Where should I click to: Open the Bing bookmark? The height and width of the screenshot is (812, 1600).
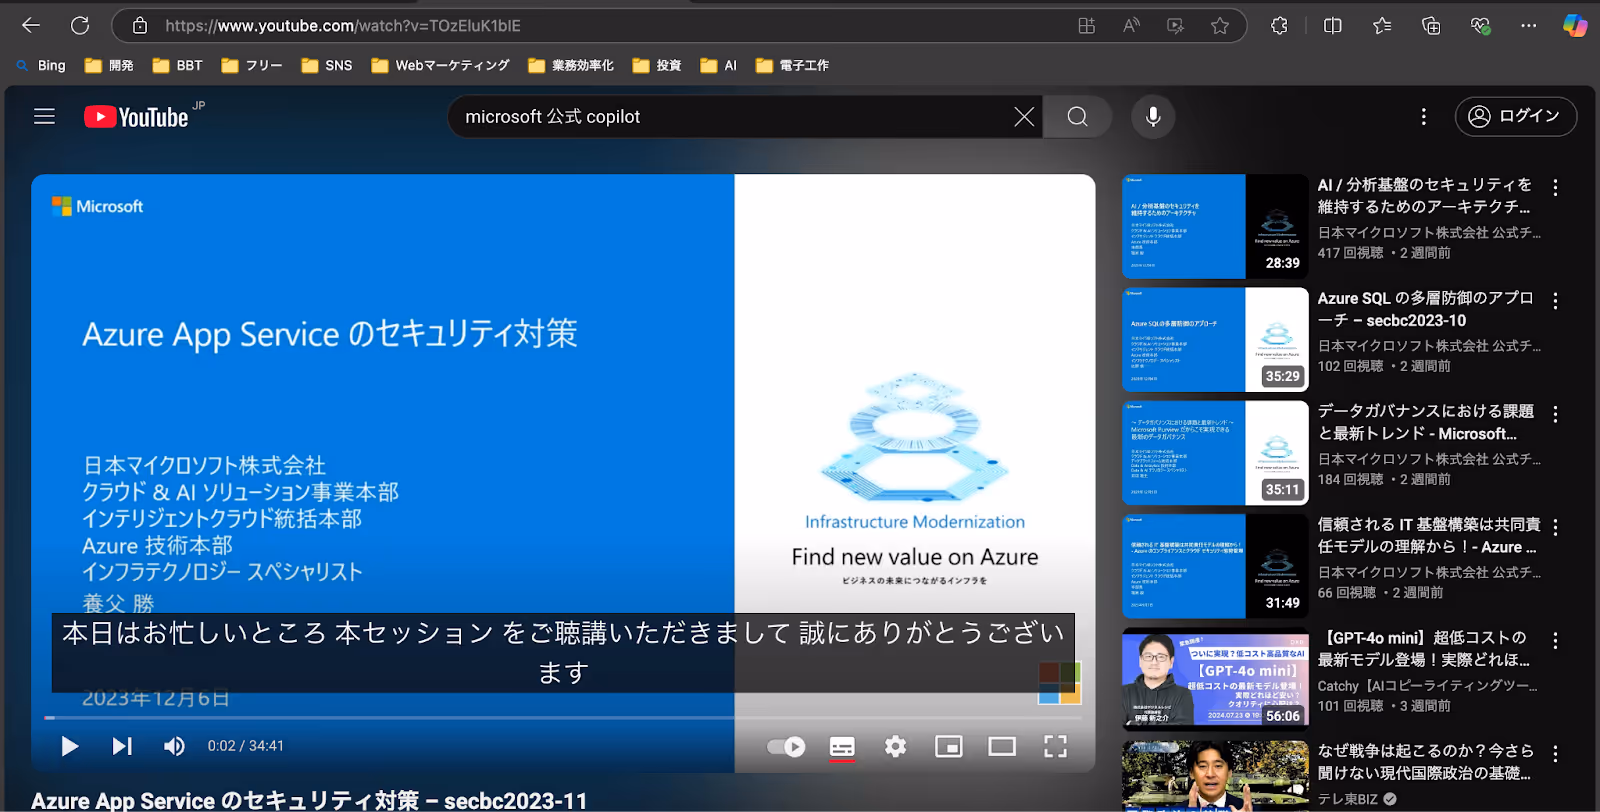41,65
